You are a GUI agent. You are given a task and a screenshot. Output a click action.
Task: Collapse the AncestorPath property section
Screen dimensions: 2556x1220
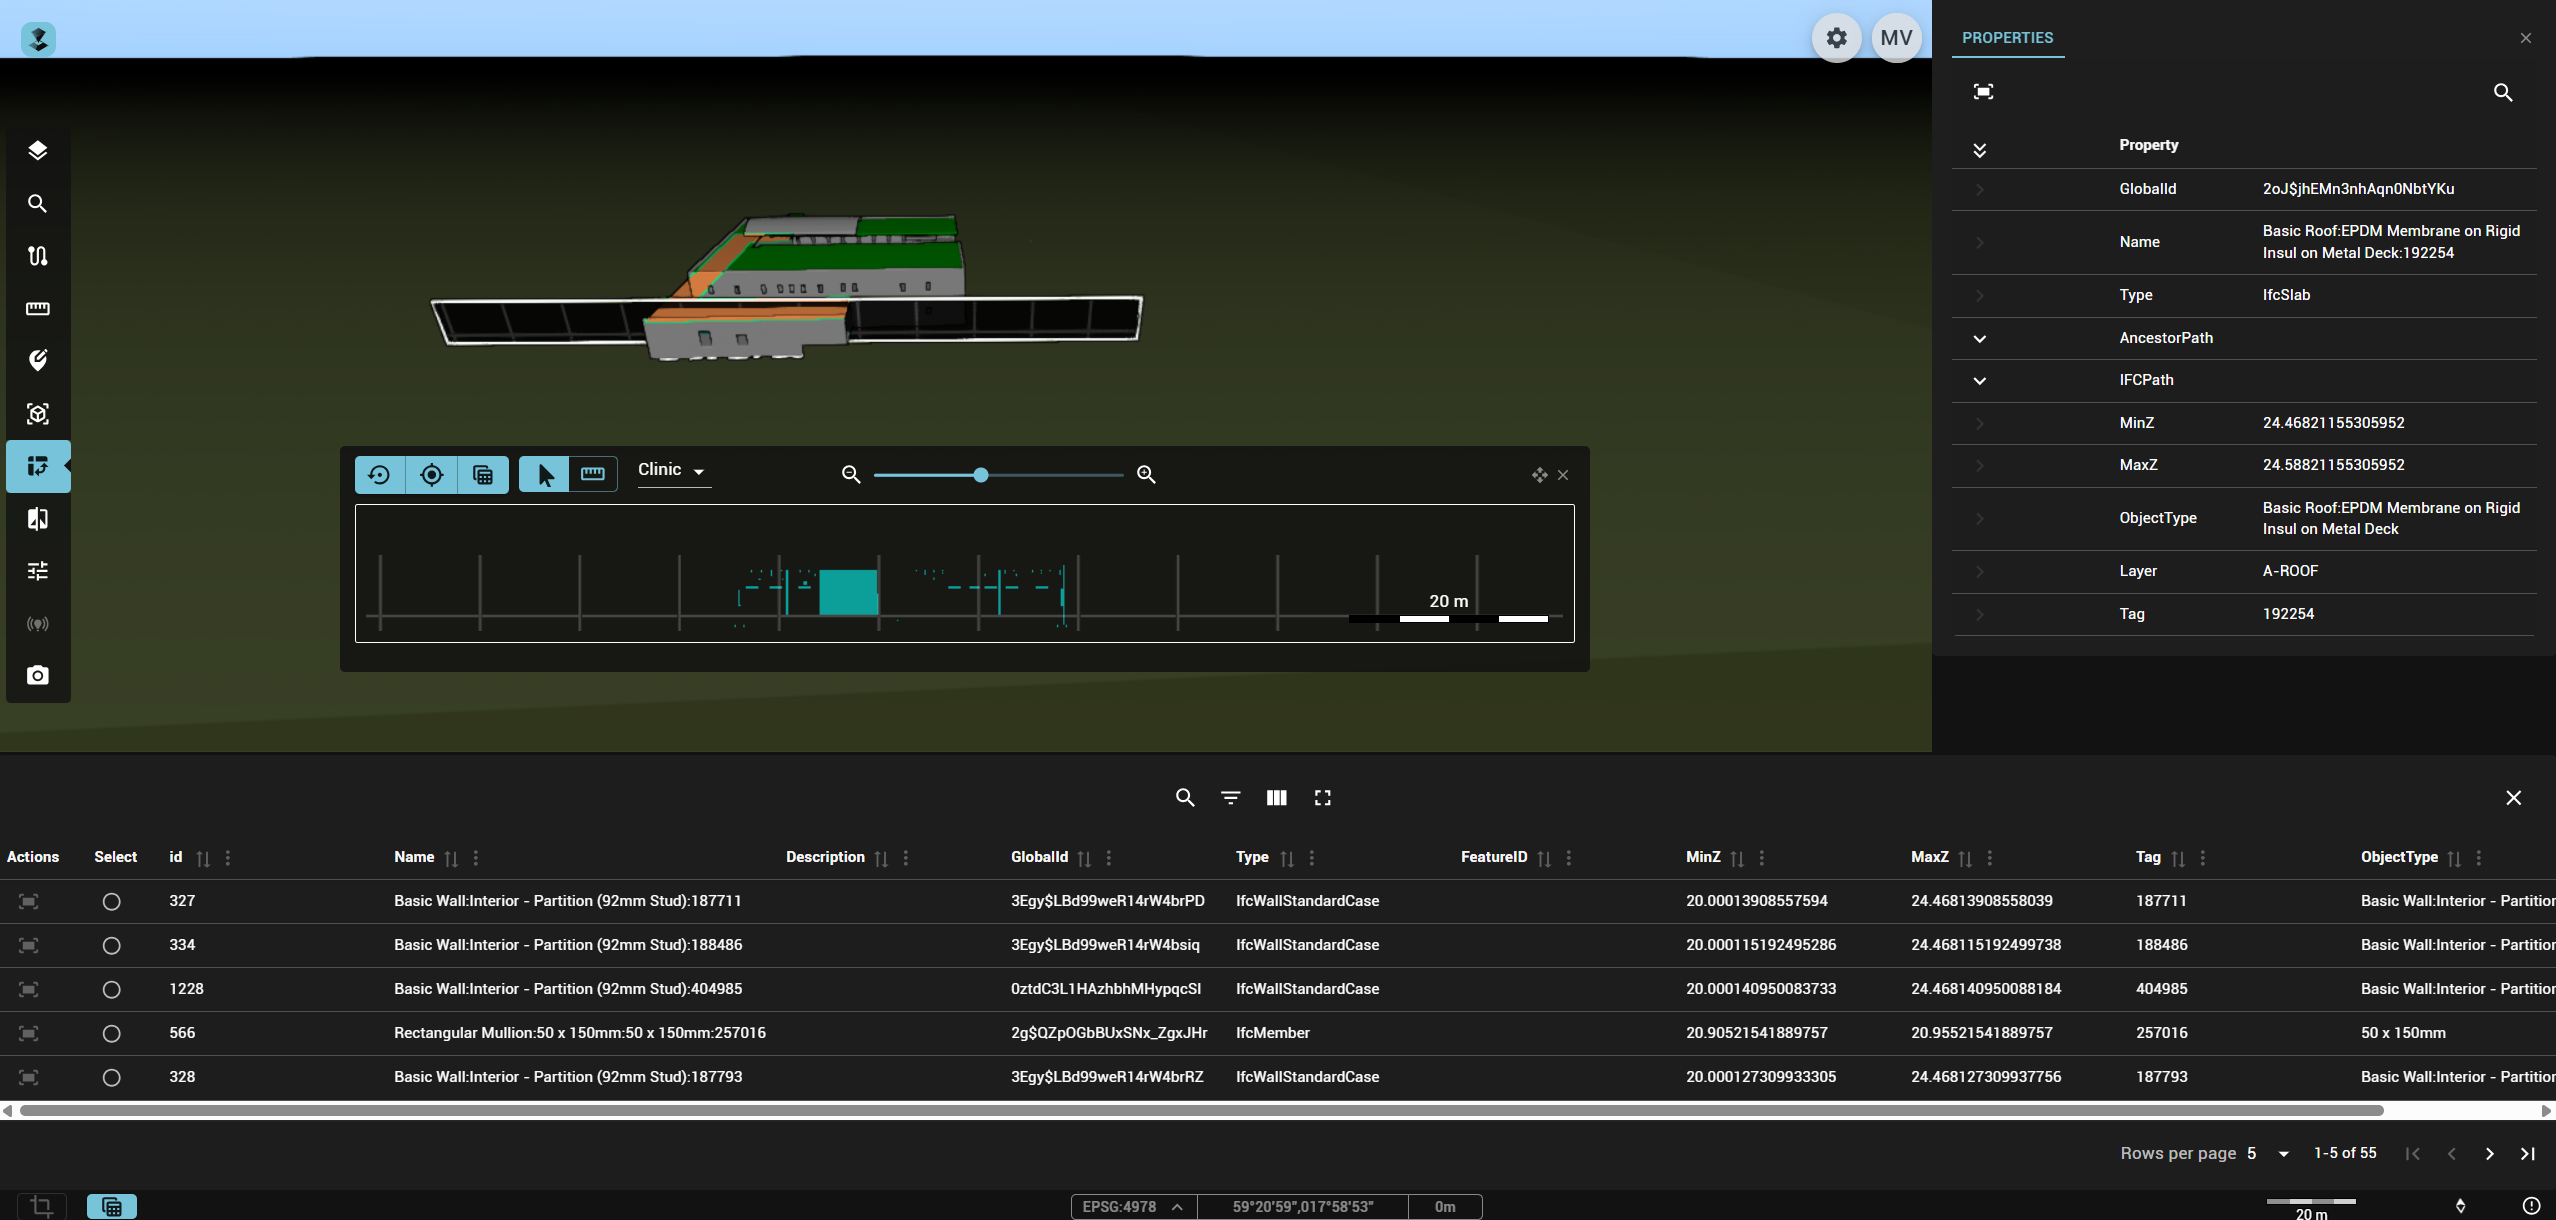point(1980,339)
